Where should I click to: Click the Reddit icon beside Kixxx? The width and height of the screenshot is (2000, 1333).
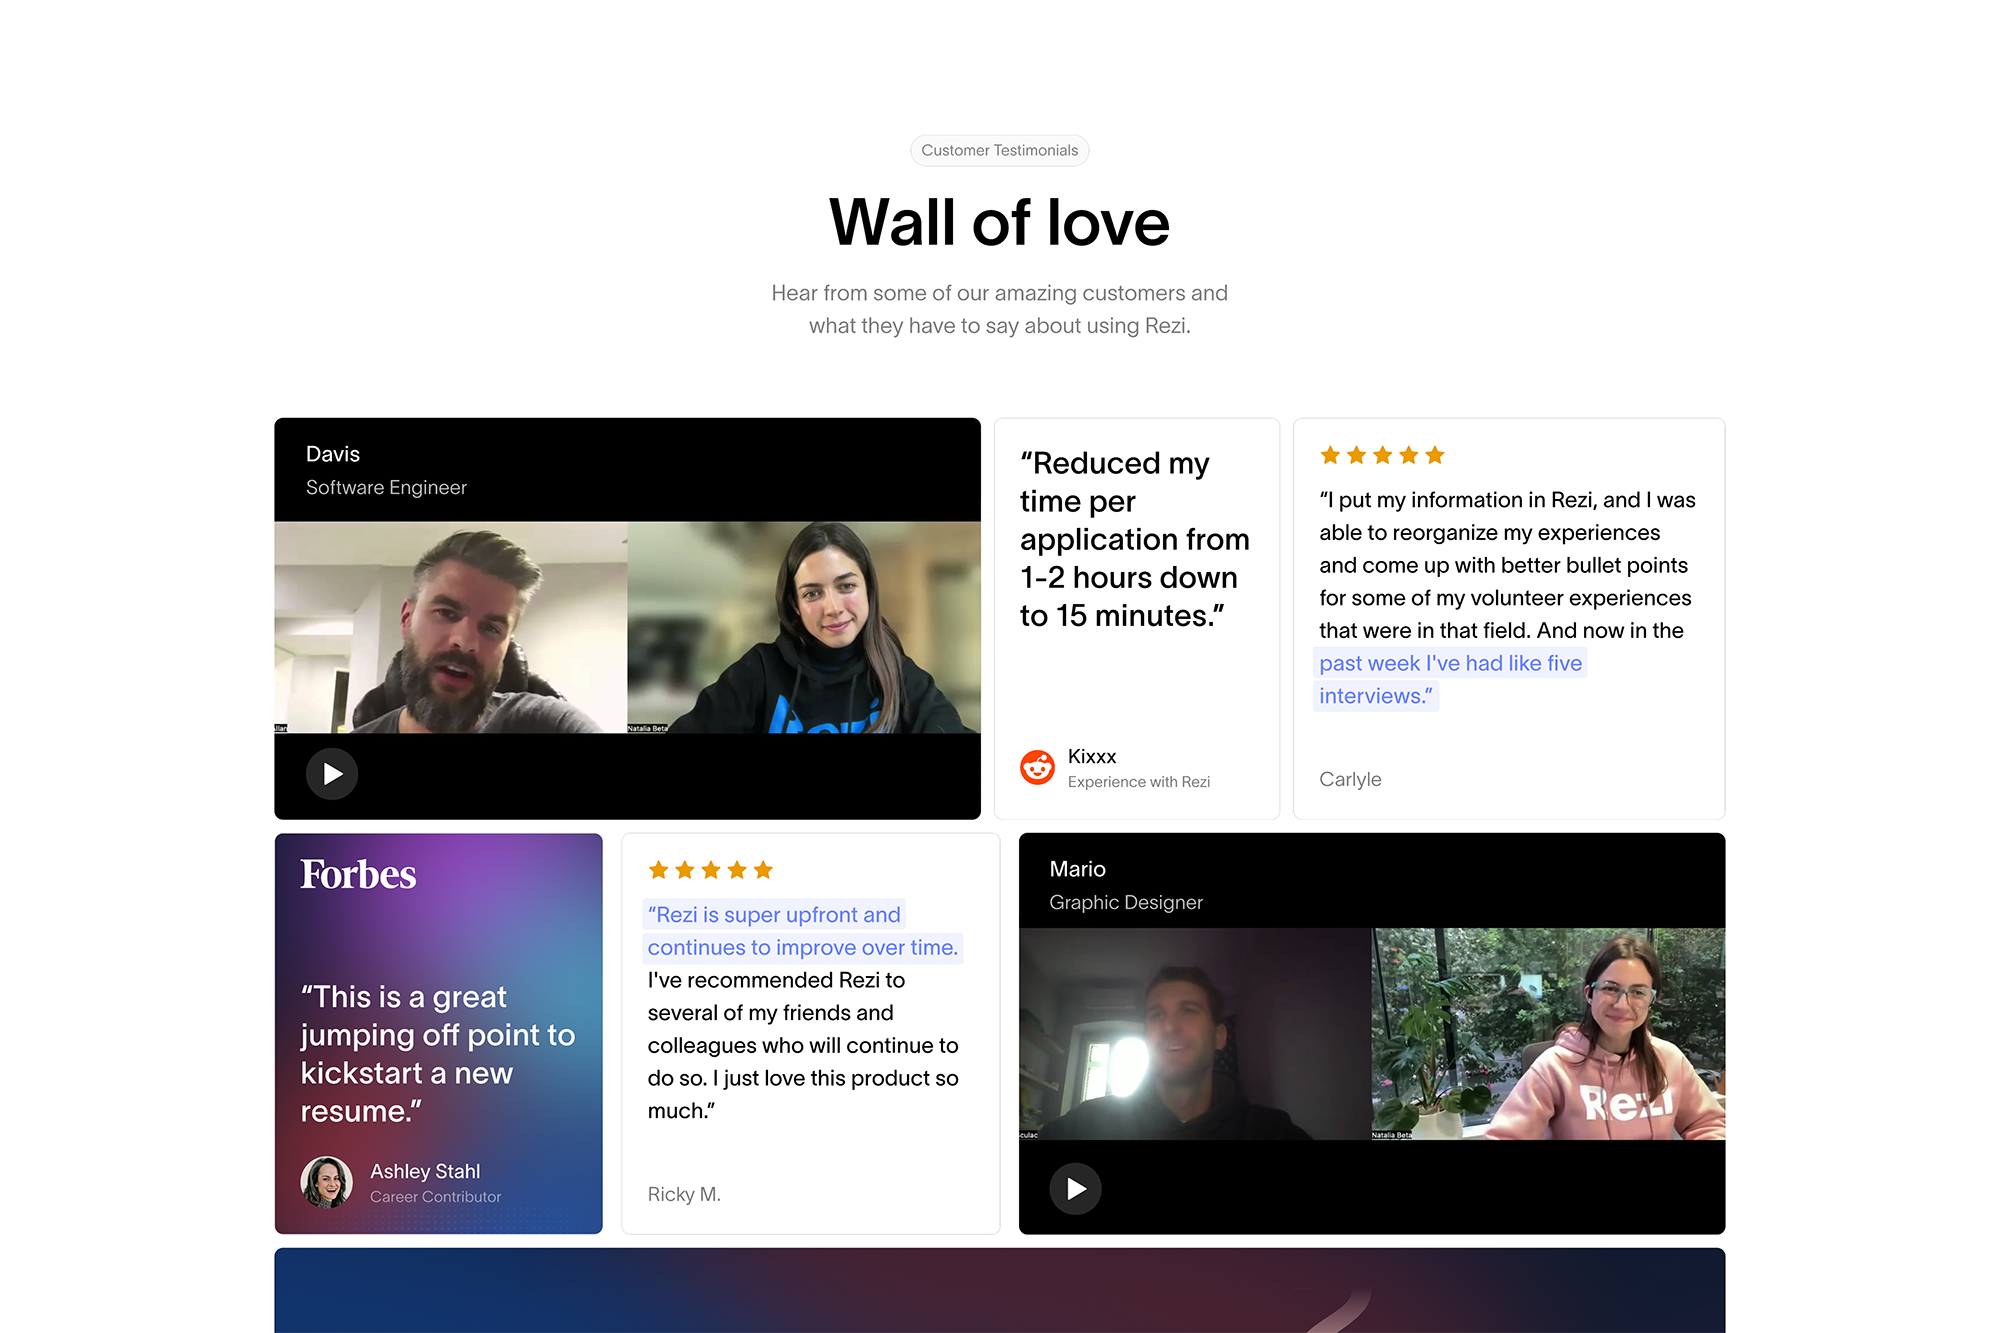[1037, 767]
